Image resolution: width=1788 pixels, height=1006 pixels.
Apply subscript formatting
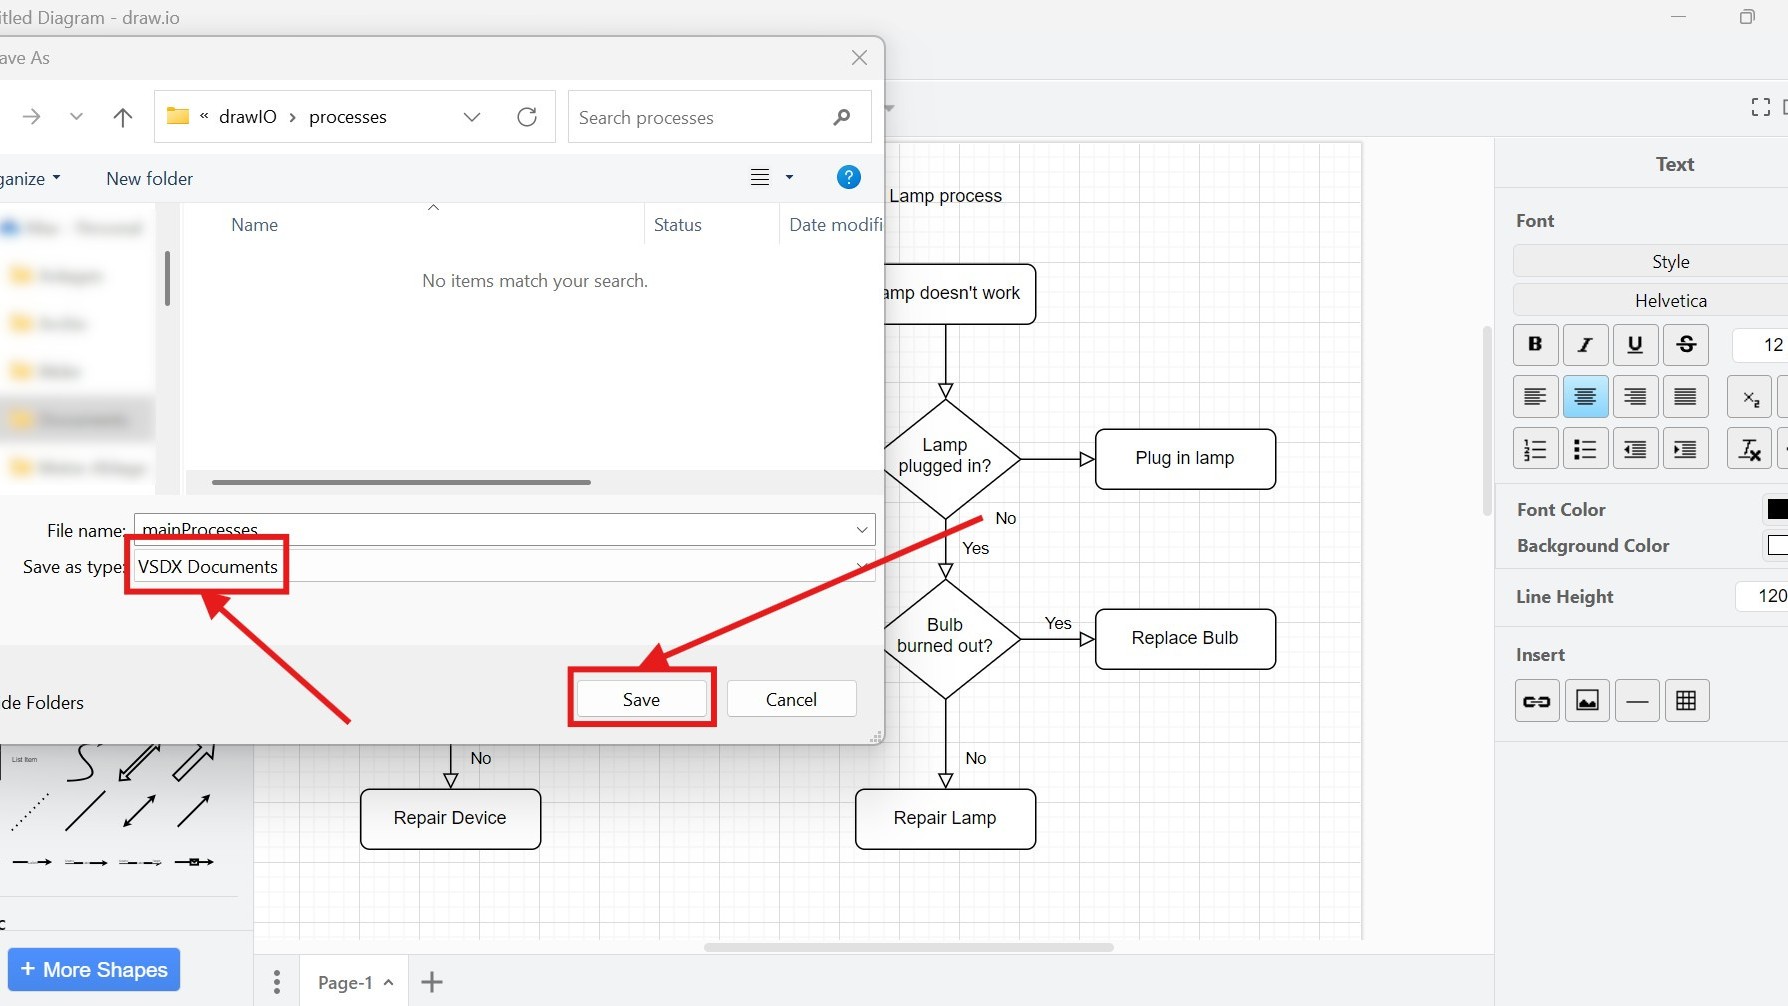click(1750, 396)
